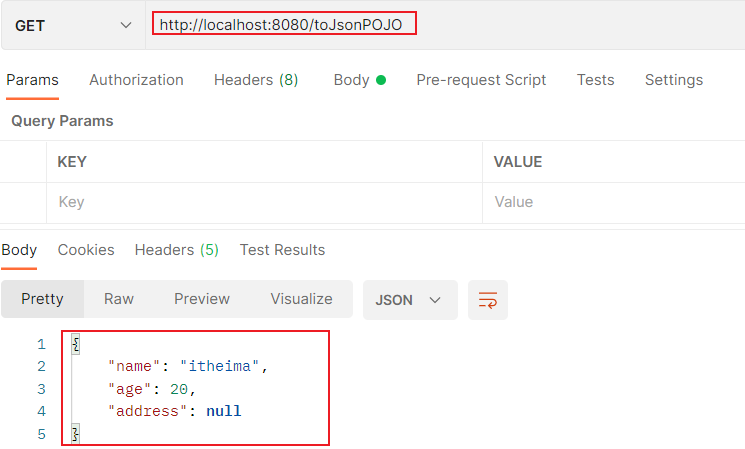This screenshot has height=449, width=745.
Task: Open the request Headers (8) tab
Action: coord(256,80)
